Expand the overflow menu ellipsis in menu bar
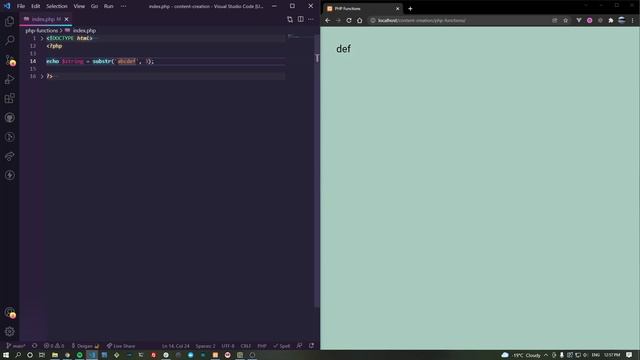The width and height of the screenshot is (640, 360). click(x=123, y=6)
